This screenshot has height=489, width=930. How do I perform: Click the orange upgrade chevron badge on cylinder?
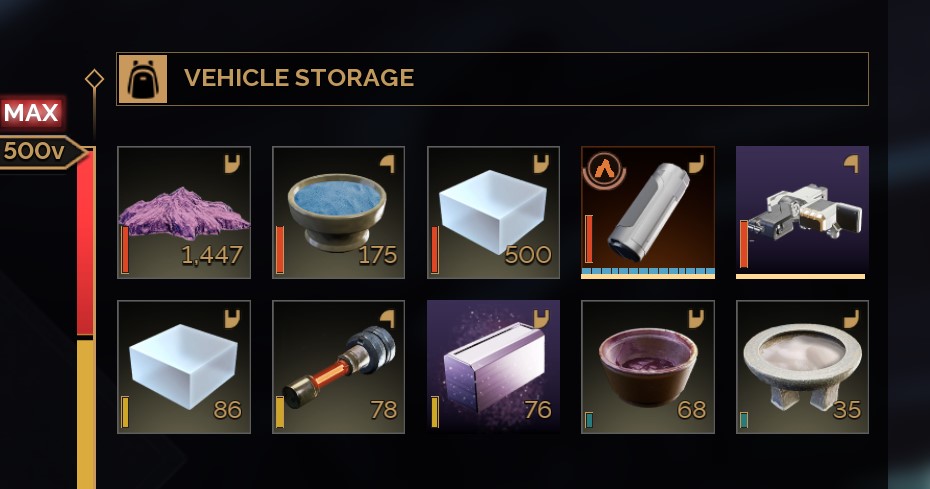[x=604, y=169]
